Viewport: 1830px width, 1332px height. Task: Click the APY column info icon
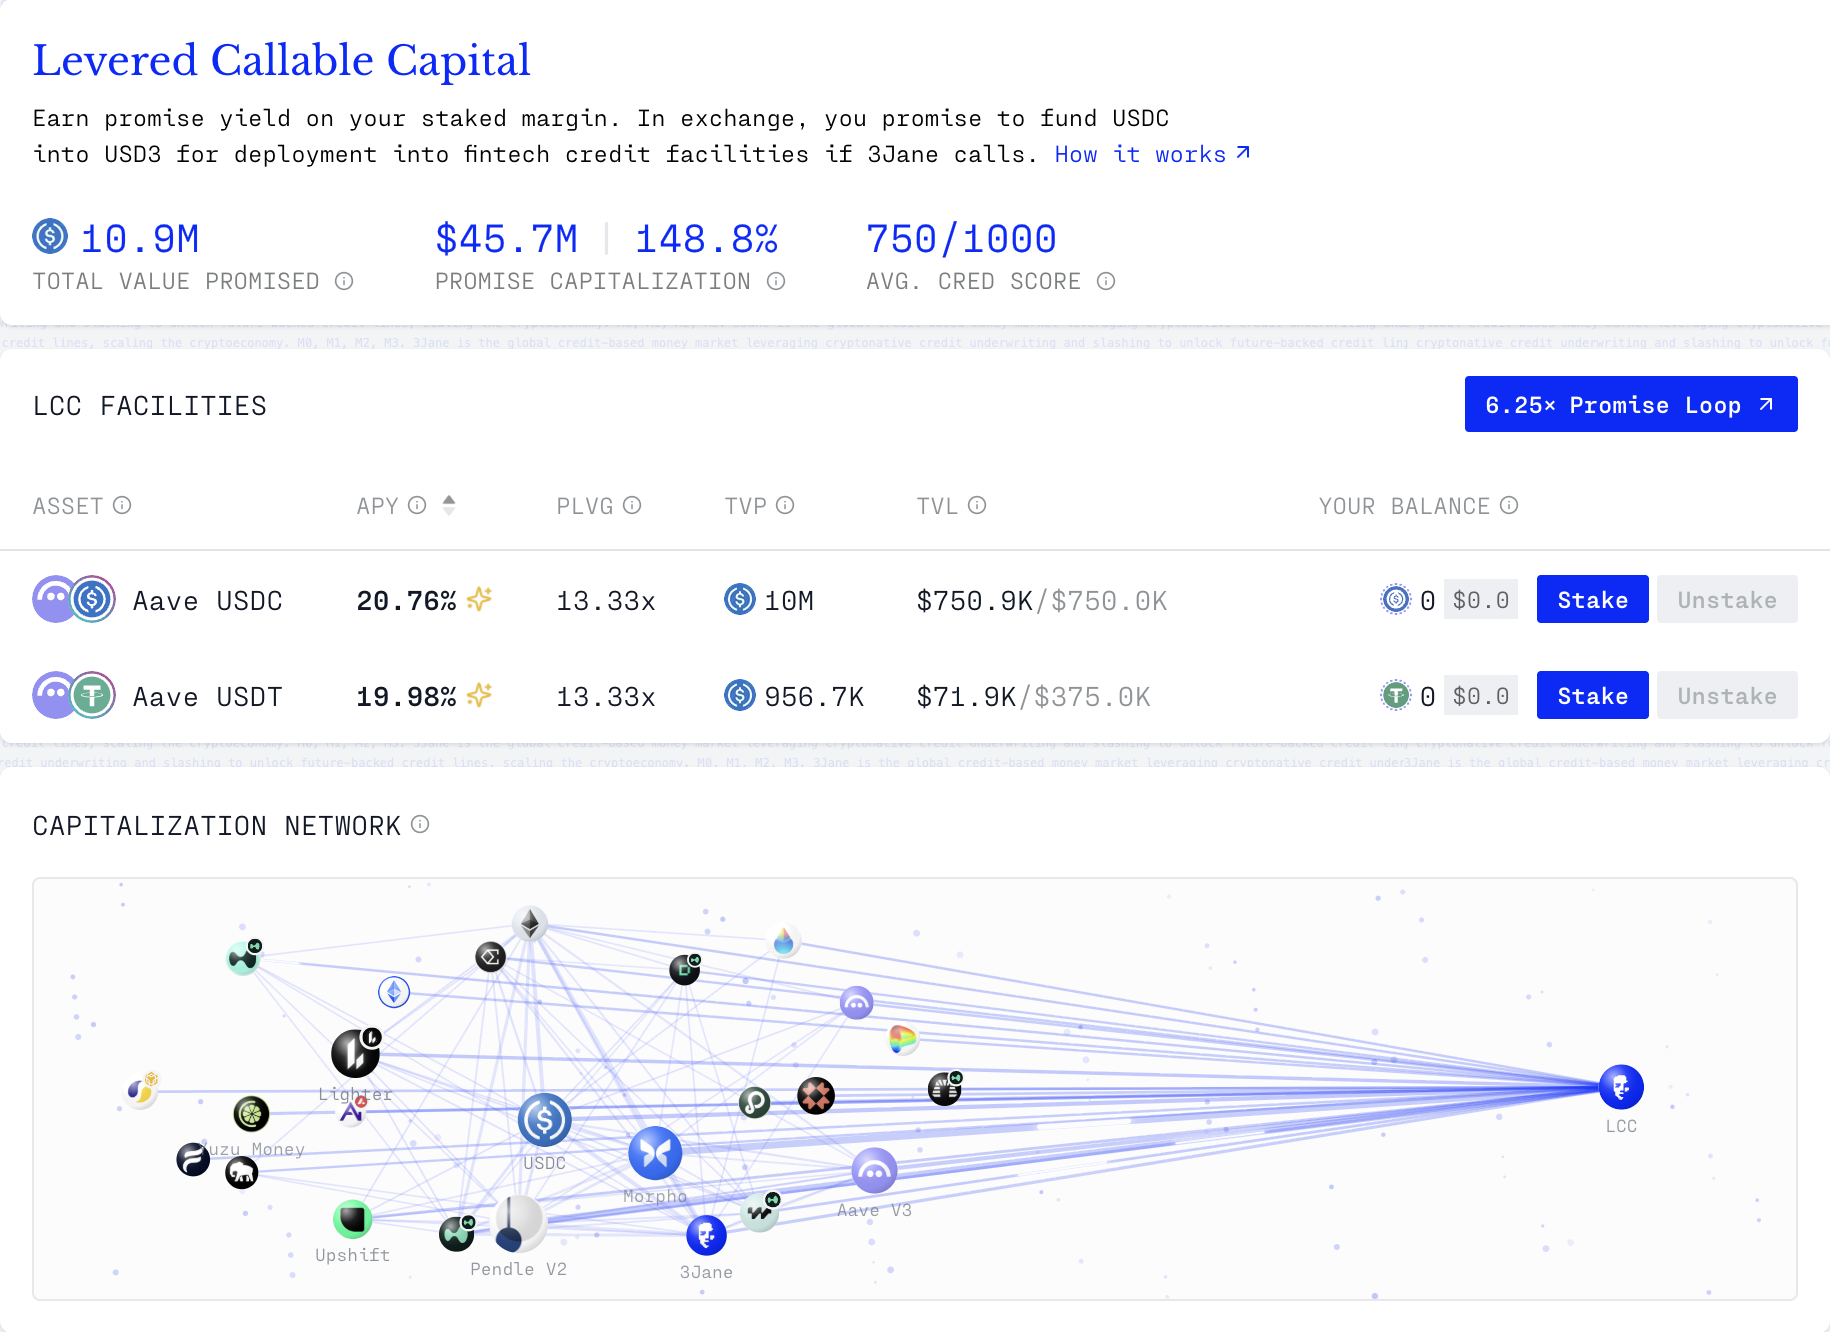pyautogui.click(x=417, y=505)
